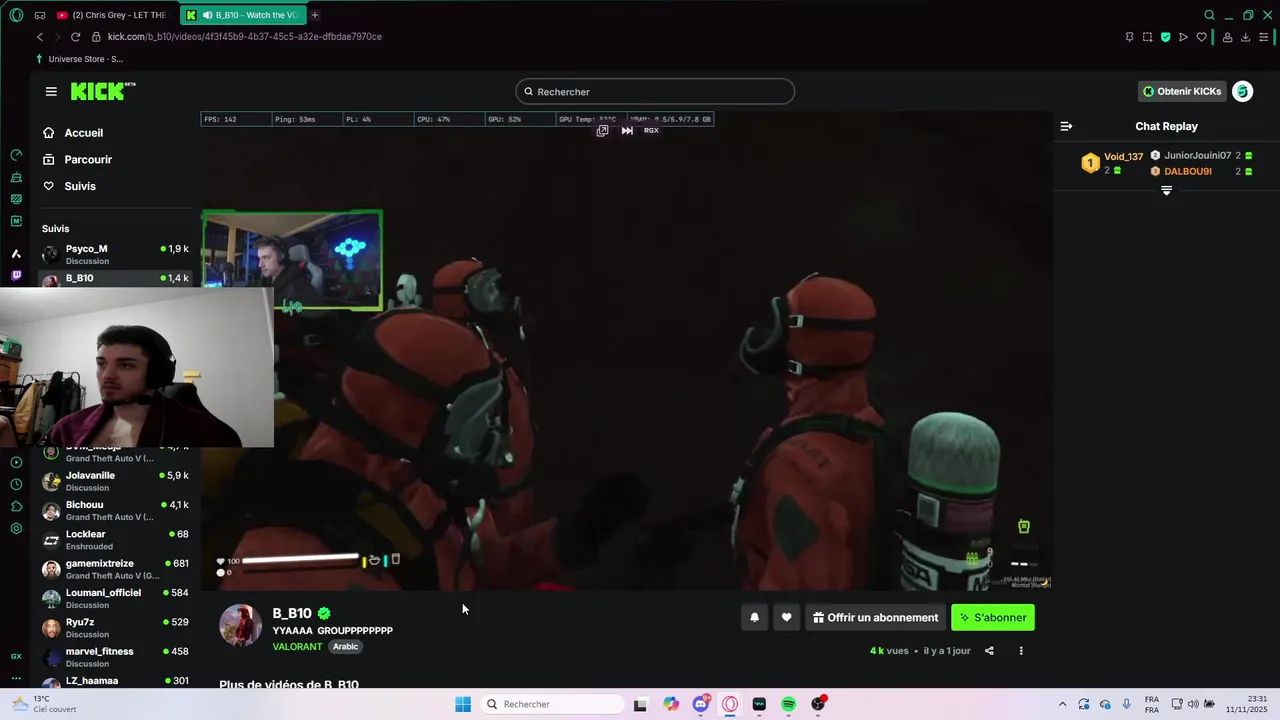This screenshot has height=720, width=1280.
Task: Open GX Cleaner icon in sidebar
Action: (x=16, y=177)
